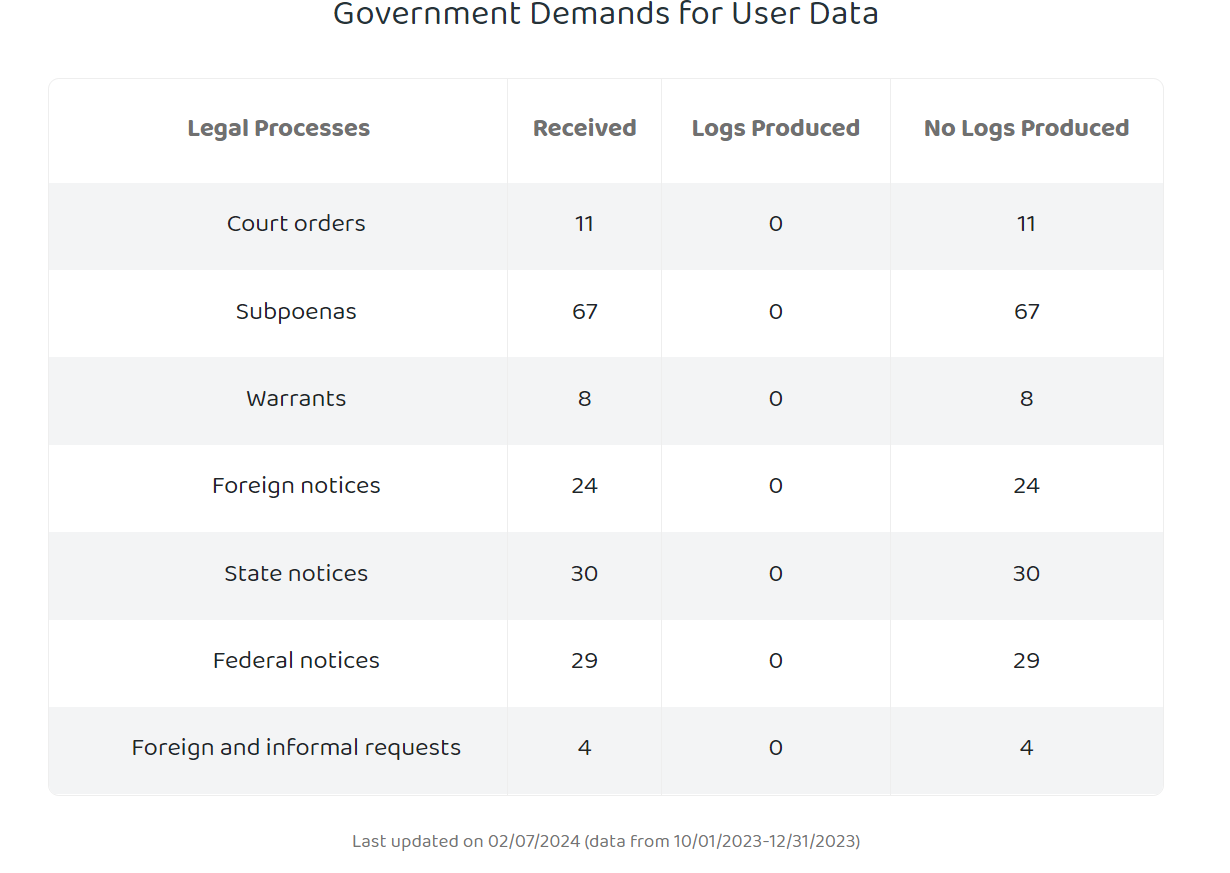This screenshot has width=1230, height=873.
Task: Click Federal notices no-logs value 29
Action: (x=1027, y=660)
